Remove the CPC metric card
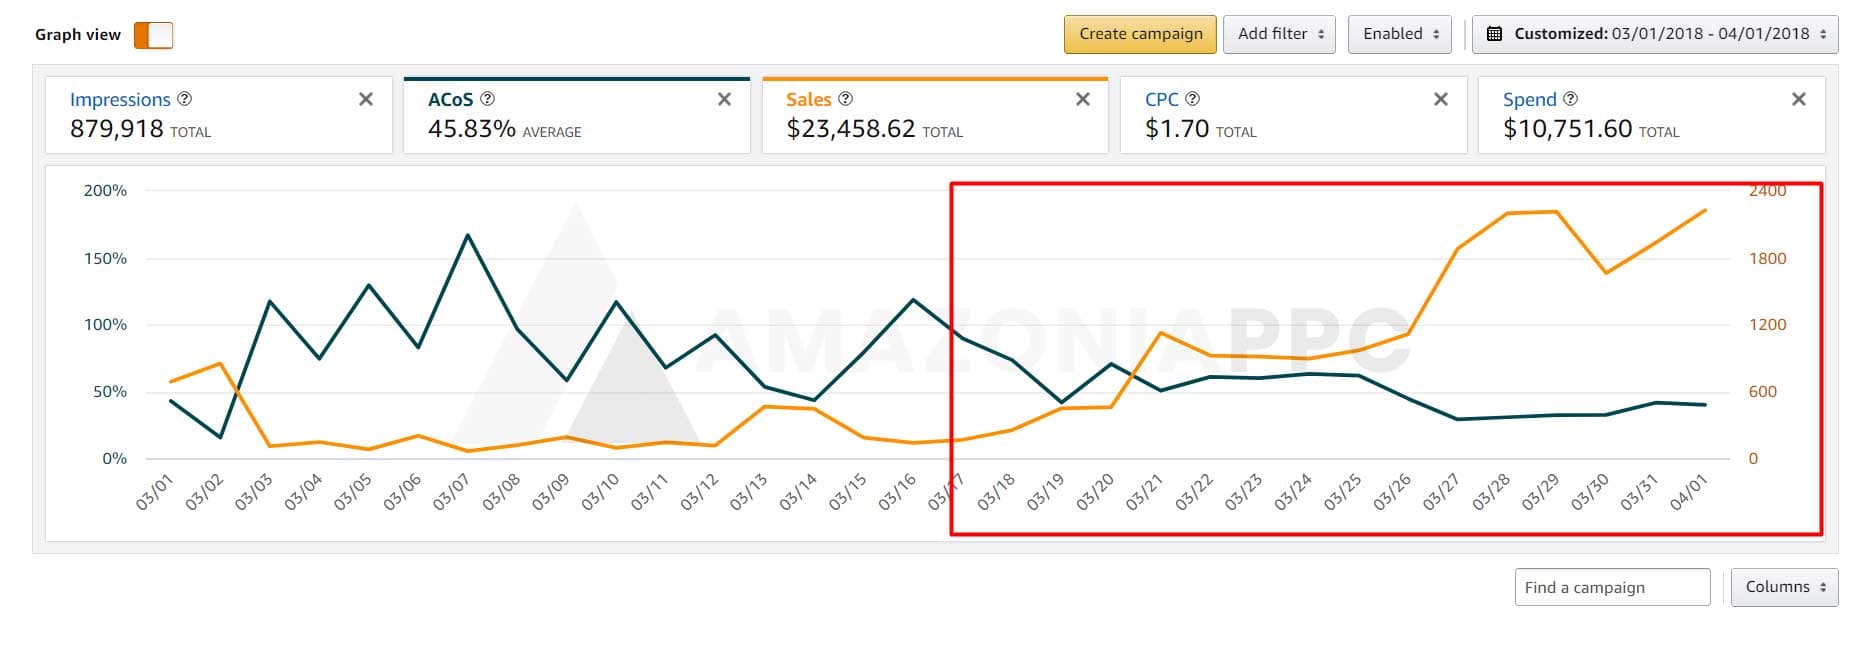The height and width of the screenshot is (648, 1860). coord(1441,99)
